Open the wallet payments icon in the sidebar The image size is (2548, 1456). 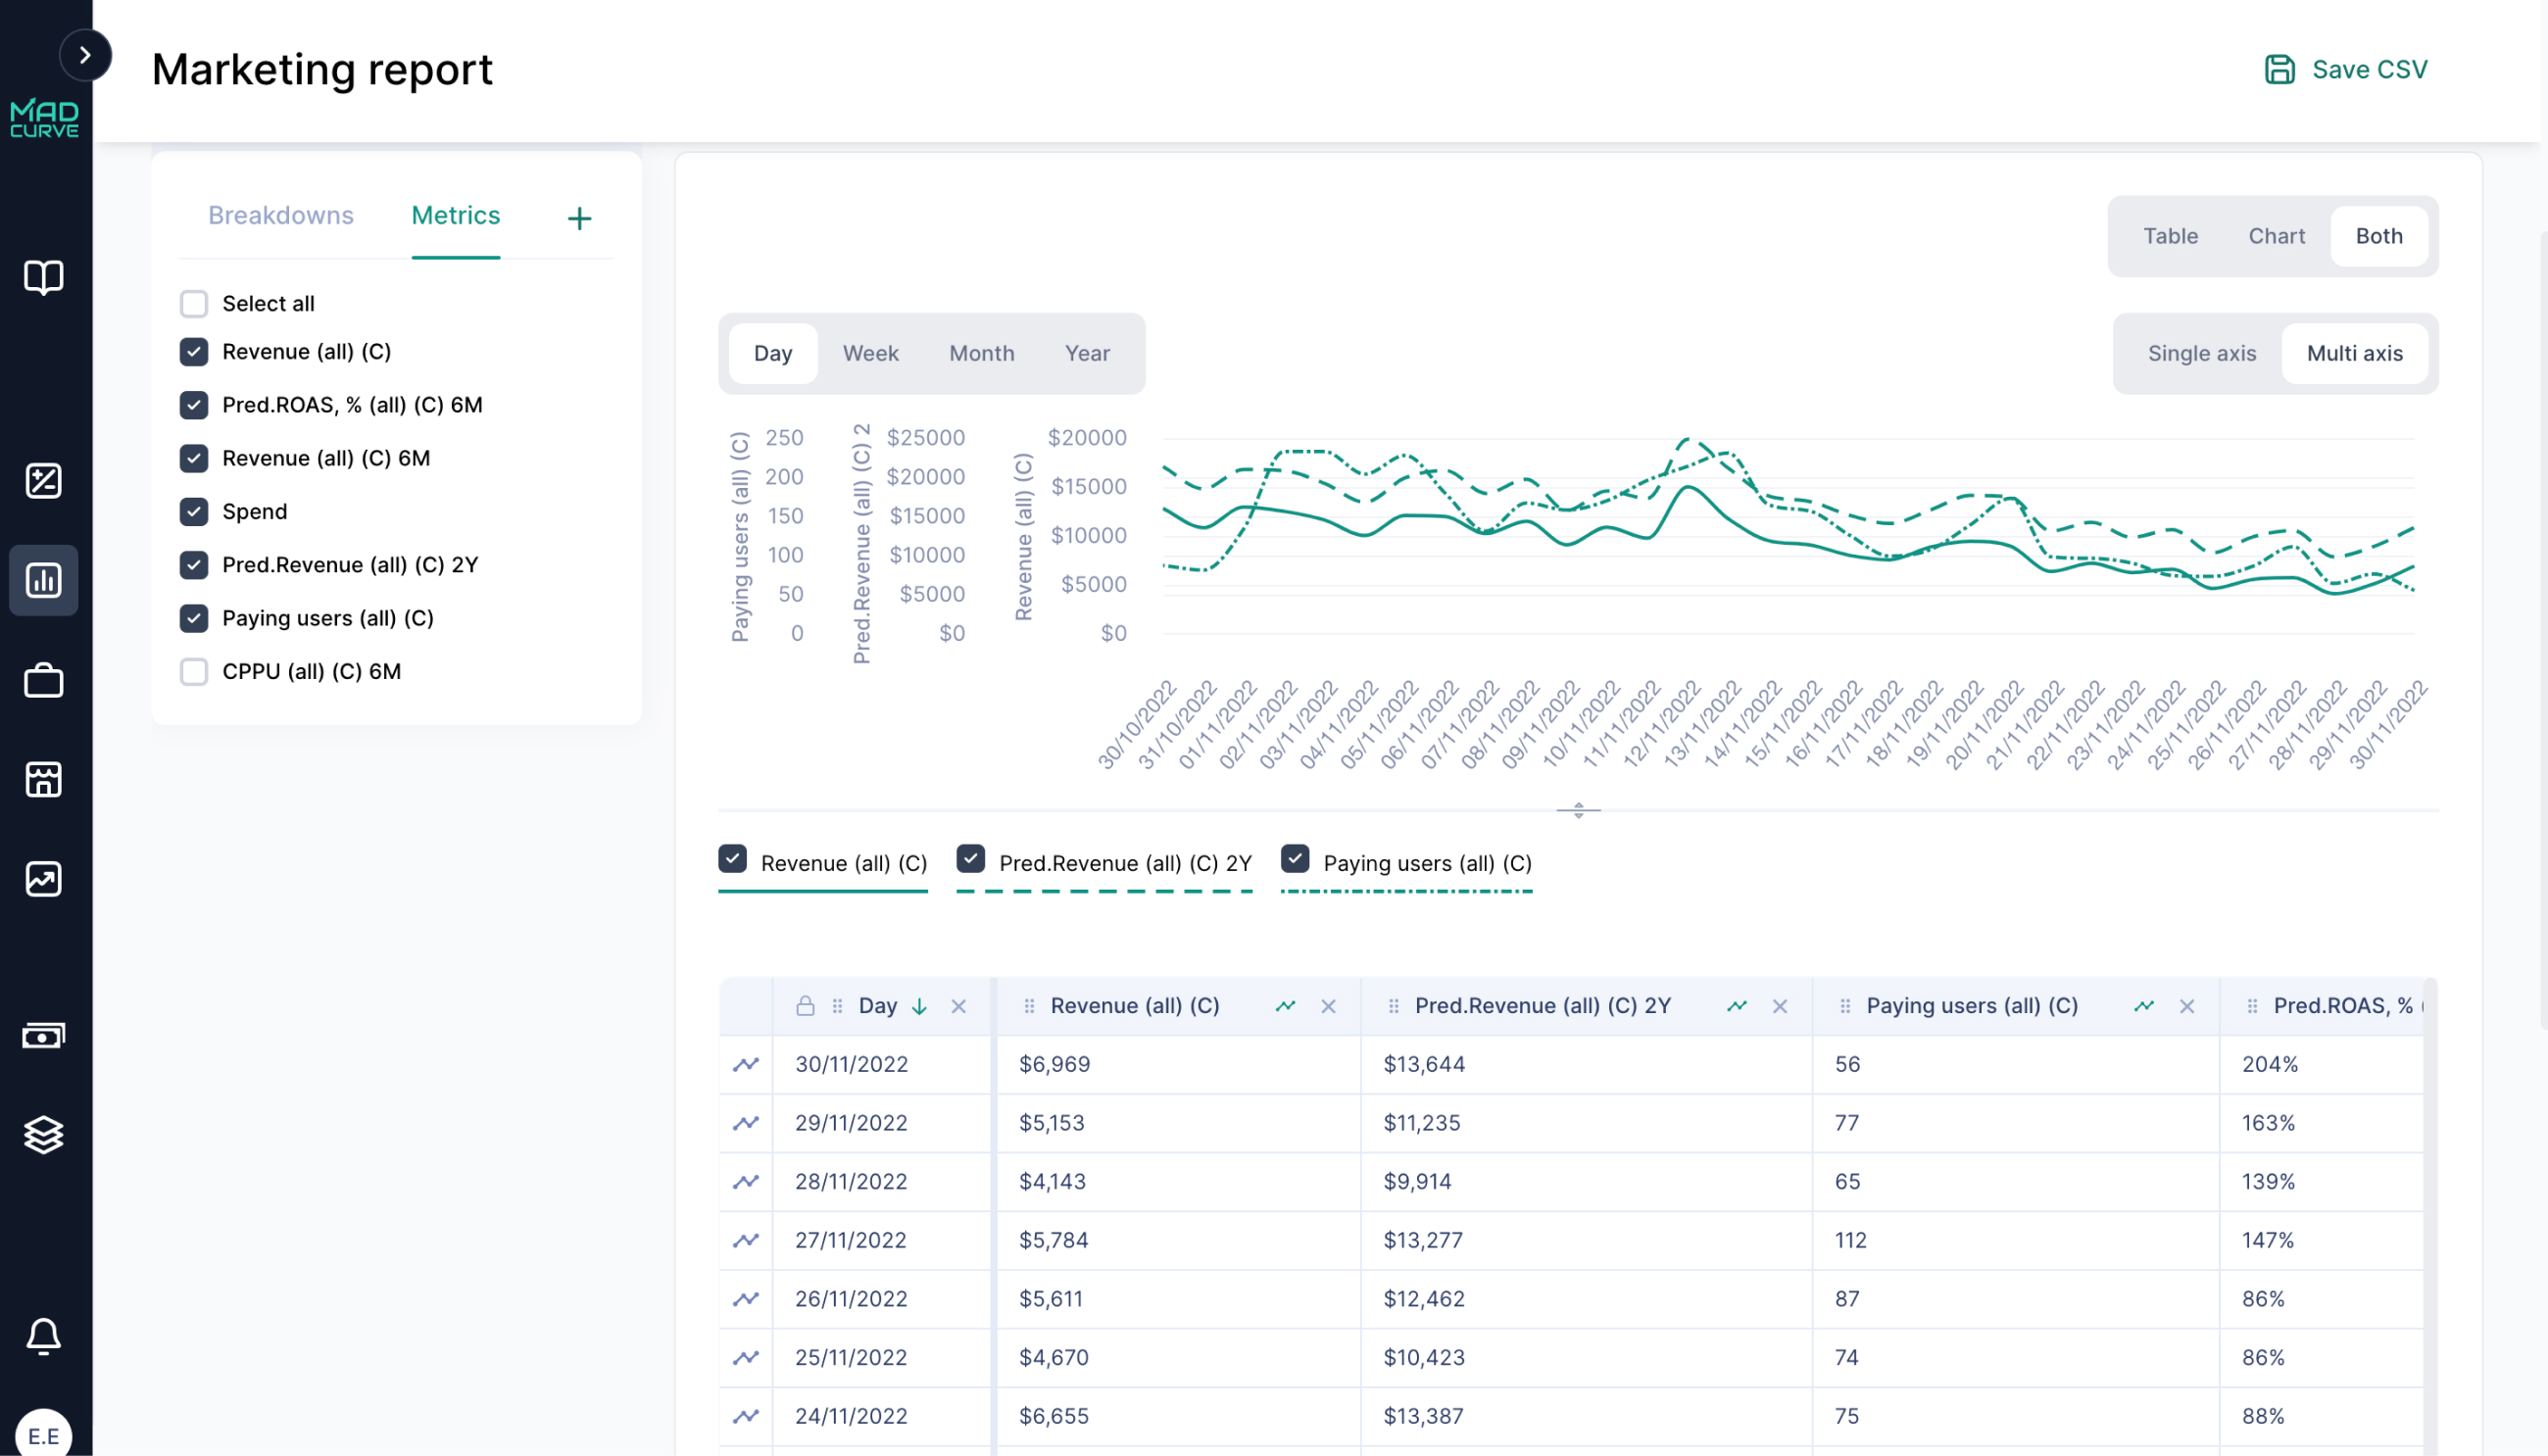pyautogui.click(x=43, y=1036)
